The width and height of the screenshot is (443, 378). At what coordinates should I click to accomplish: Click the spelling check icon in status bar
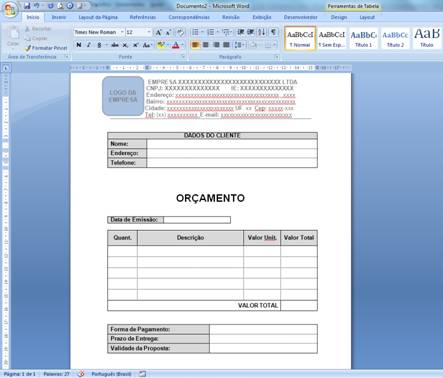click(81, 374)
